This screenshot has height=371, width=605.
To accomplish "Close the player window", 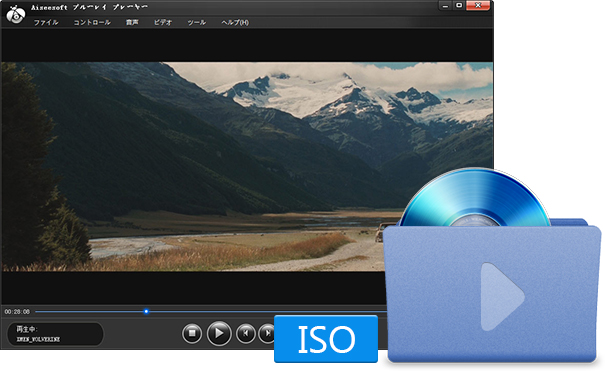I will 478,6.
